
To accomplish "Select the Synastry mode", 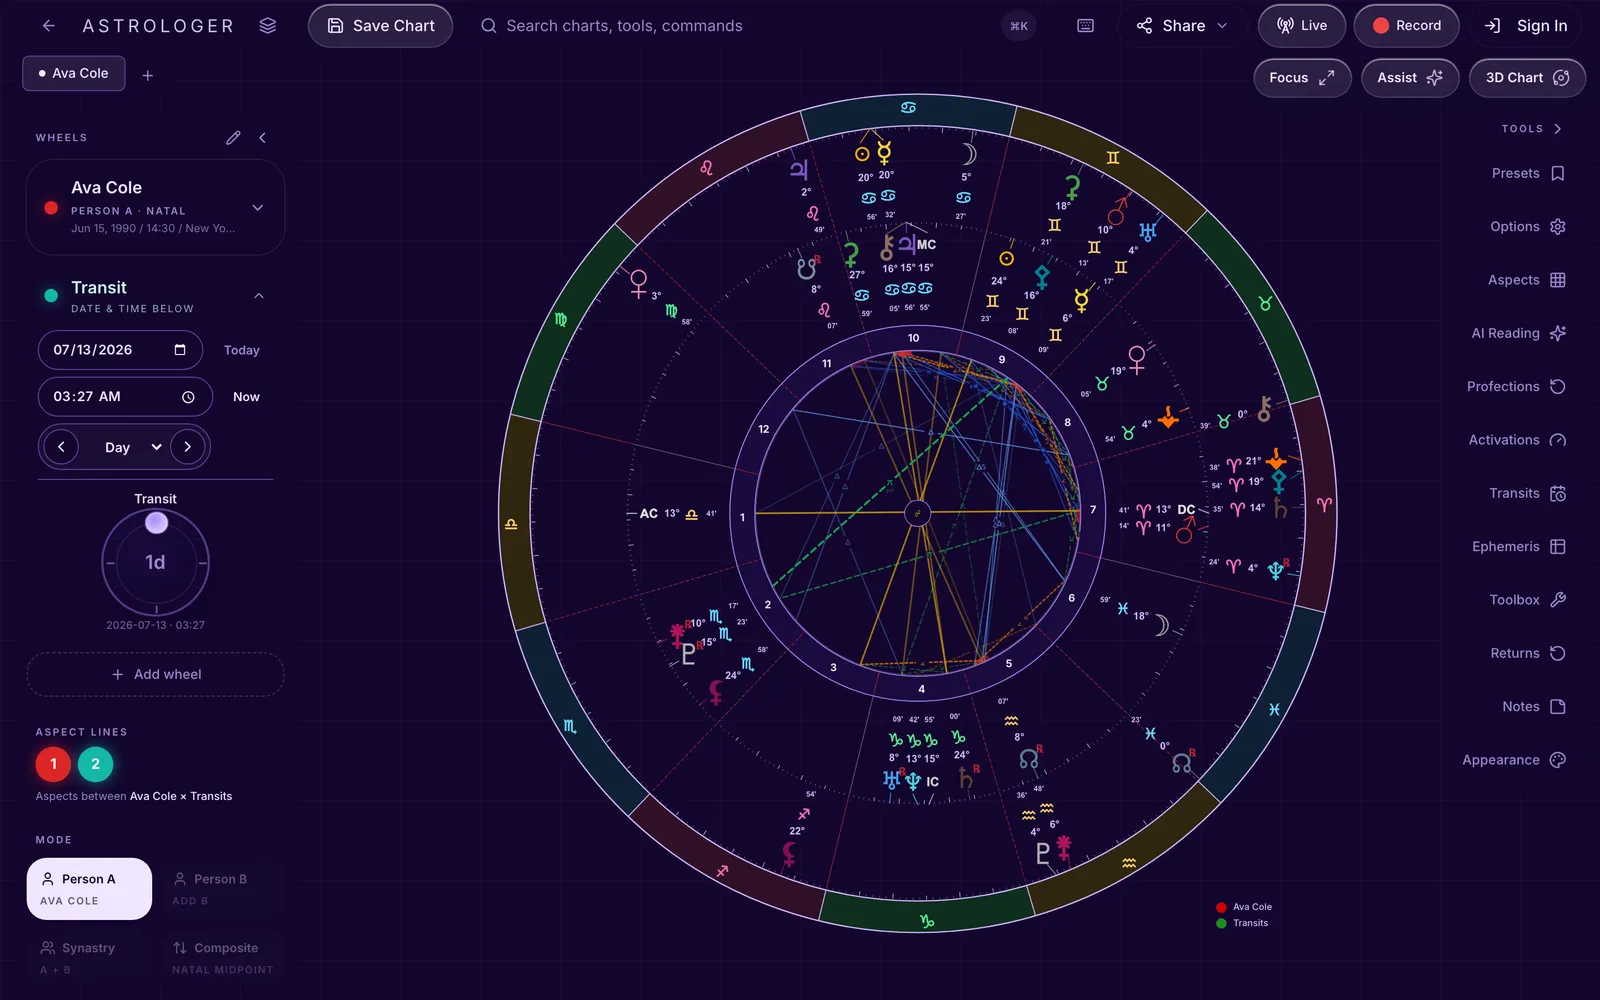I will 89,957.
